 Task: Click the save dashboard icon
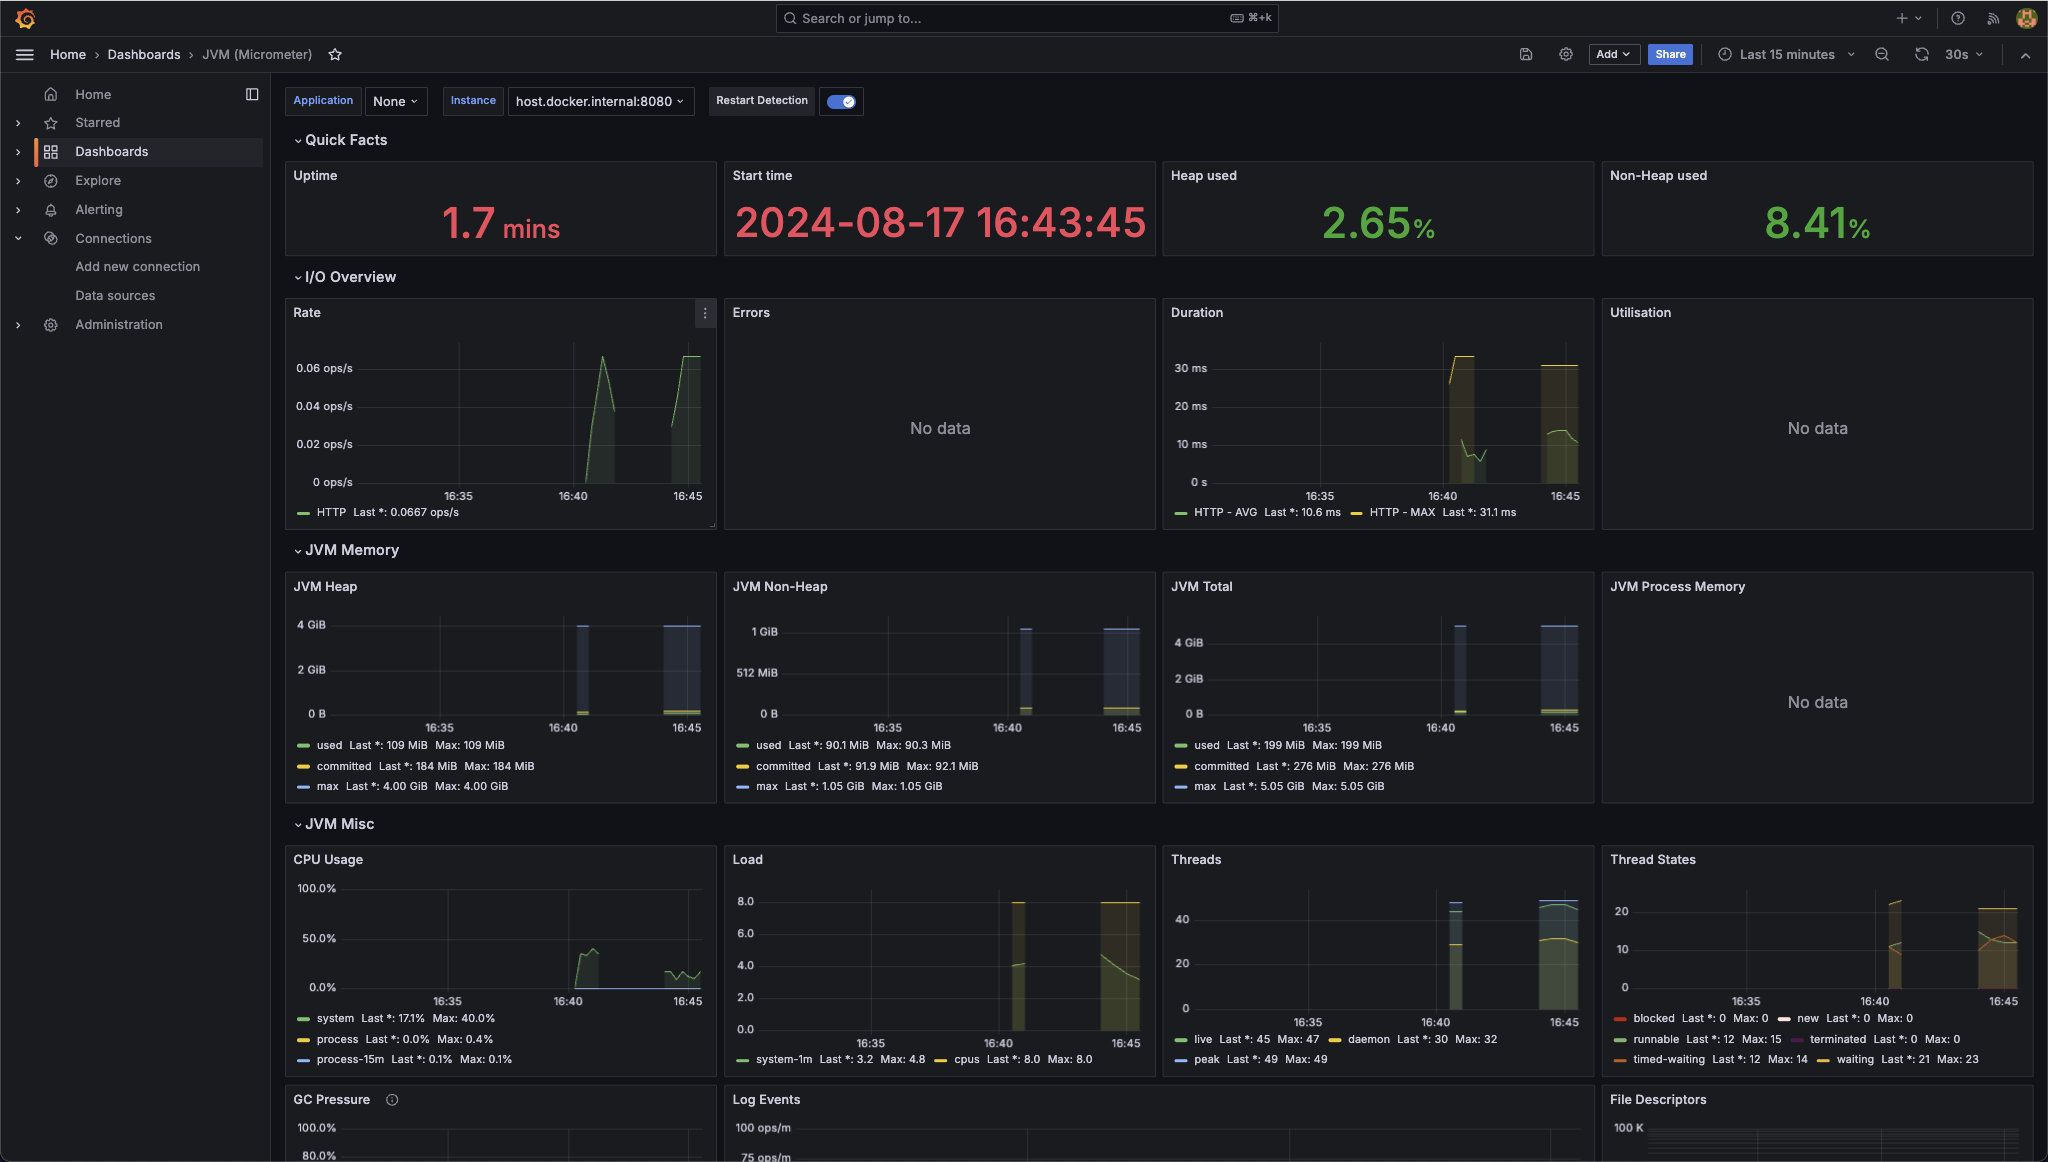[x=1526, y=55]
